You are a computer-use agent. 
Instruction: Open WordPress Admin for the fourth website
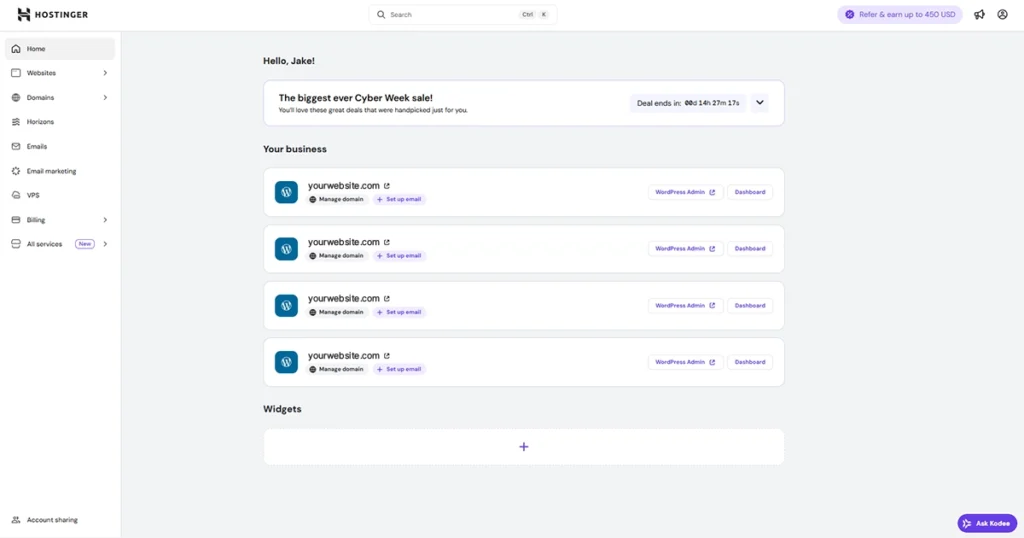click(685, 362)
